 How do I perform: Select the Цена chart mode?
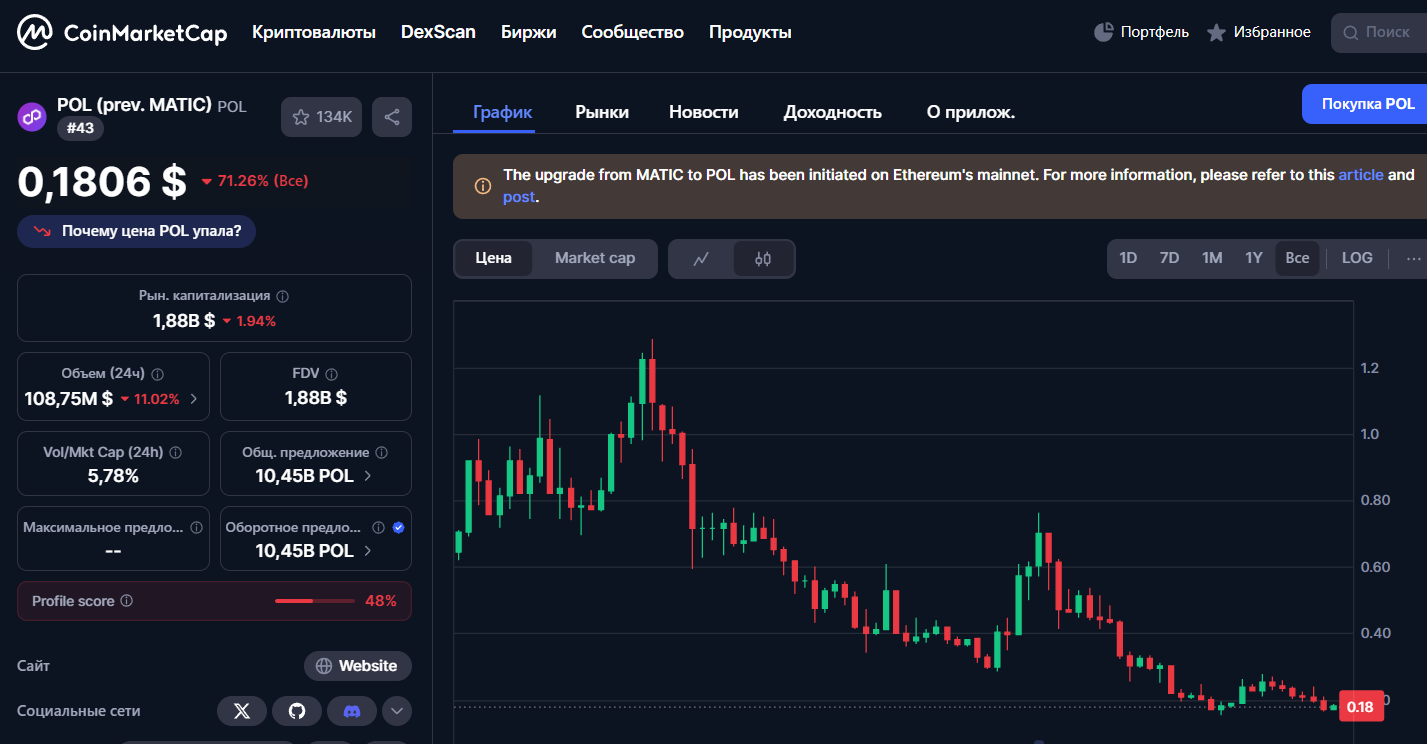494,258
